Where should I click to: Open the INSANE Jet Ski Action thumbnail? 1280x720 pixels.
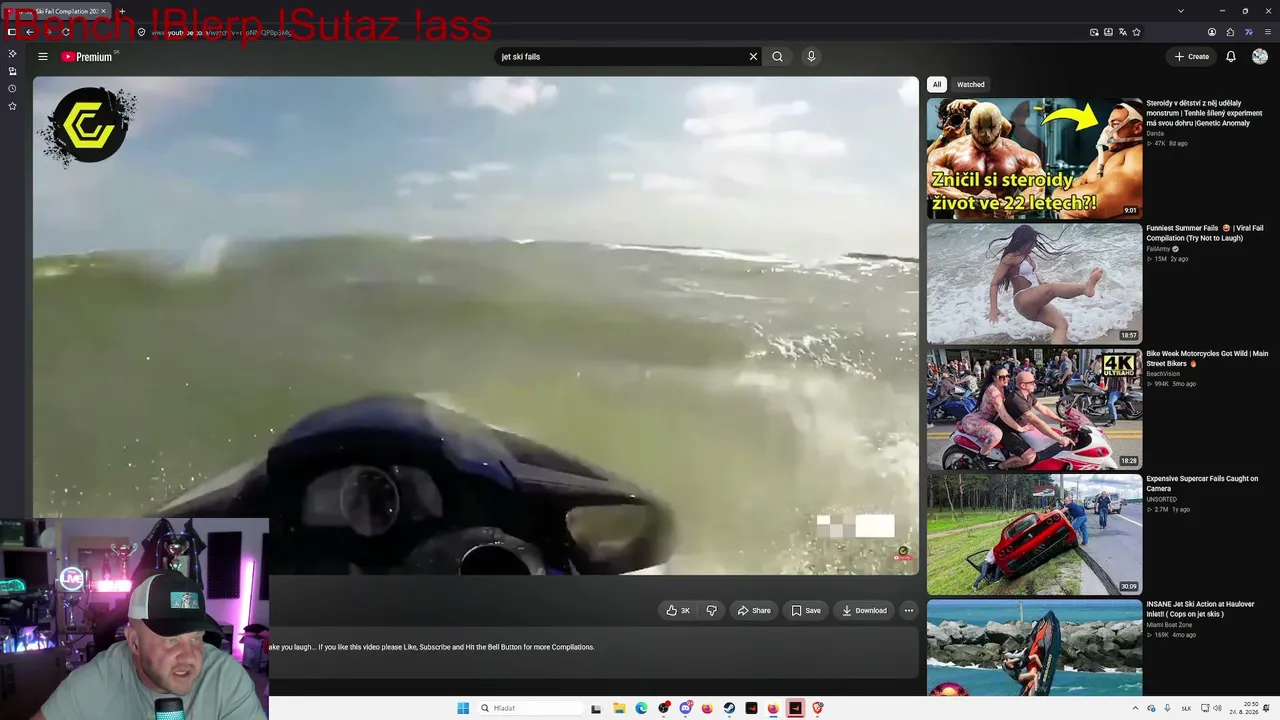(x=1034, y=647)
